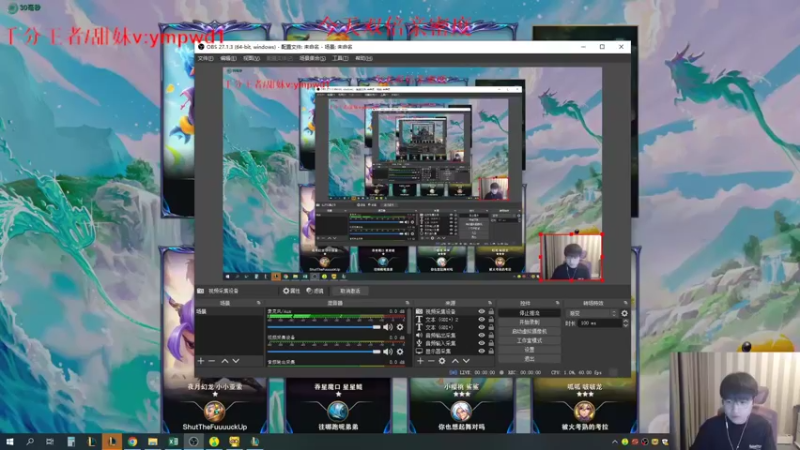Toggle visibility of 文本 (GDI+) source
800x450 pixels.
481,327
